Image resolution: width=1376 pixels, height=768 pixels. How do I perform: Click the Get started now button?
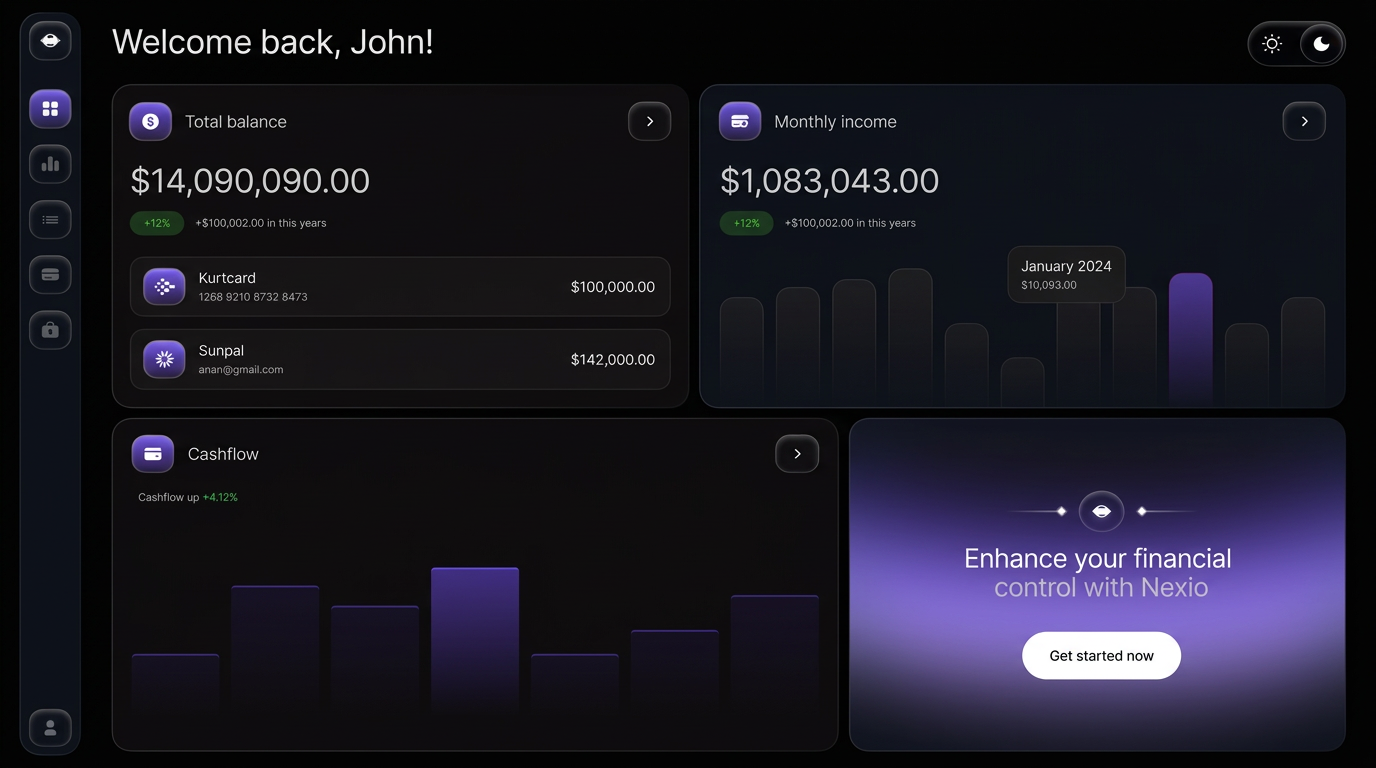coord(1101,655)
